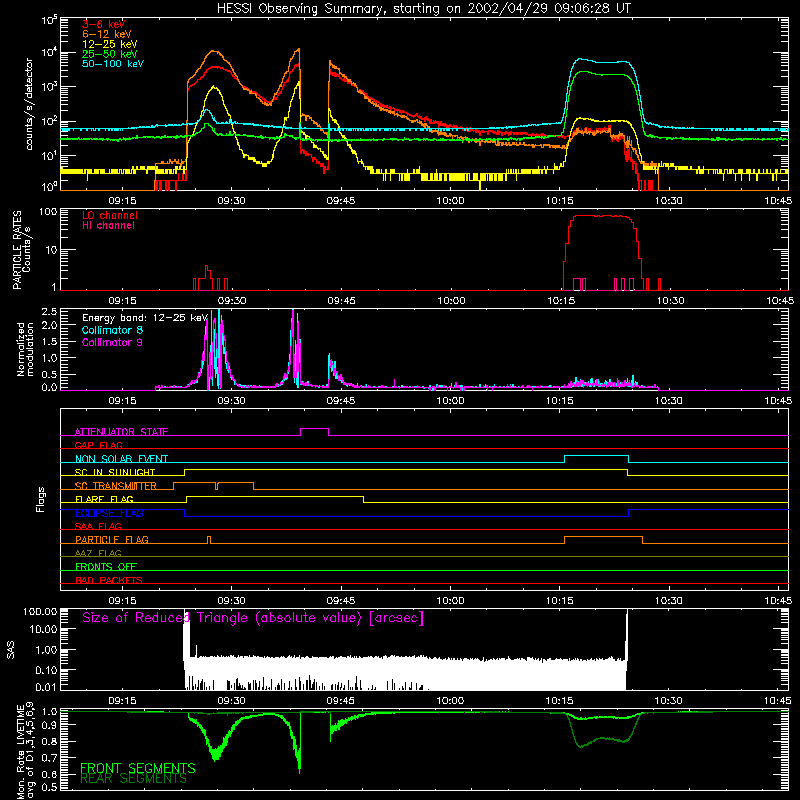Click the LO channel legend label
The width and height of the screenshot is (800, 800).
point(110,215)
